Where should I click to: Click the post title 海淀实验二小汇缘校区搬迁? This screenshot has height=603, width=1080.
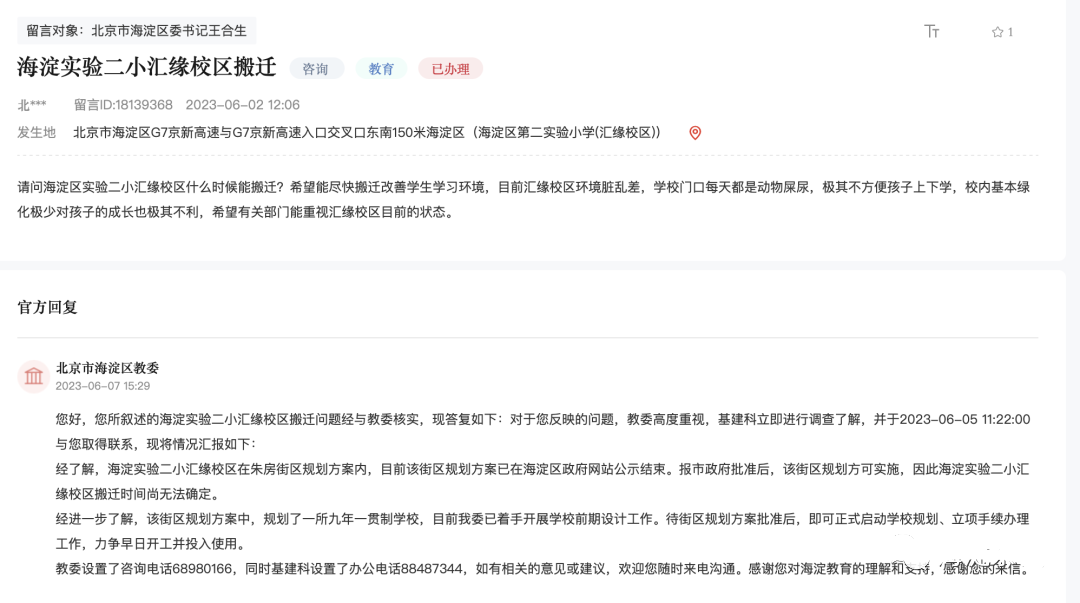click(147, 67)
